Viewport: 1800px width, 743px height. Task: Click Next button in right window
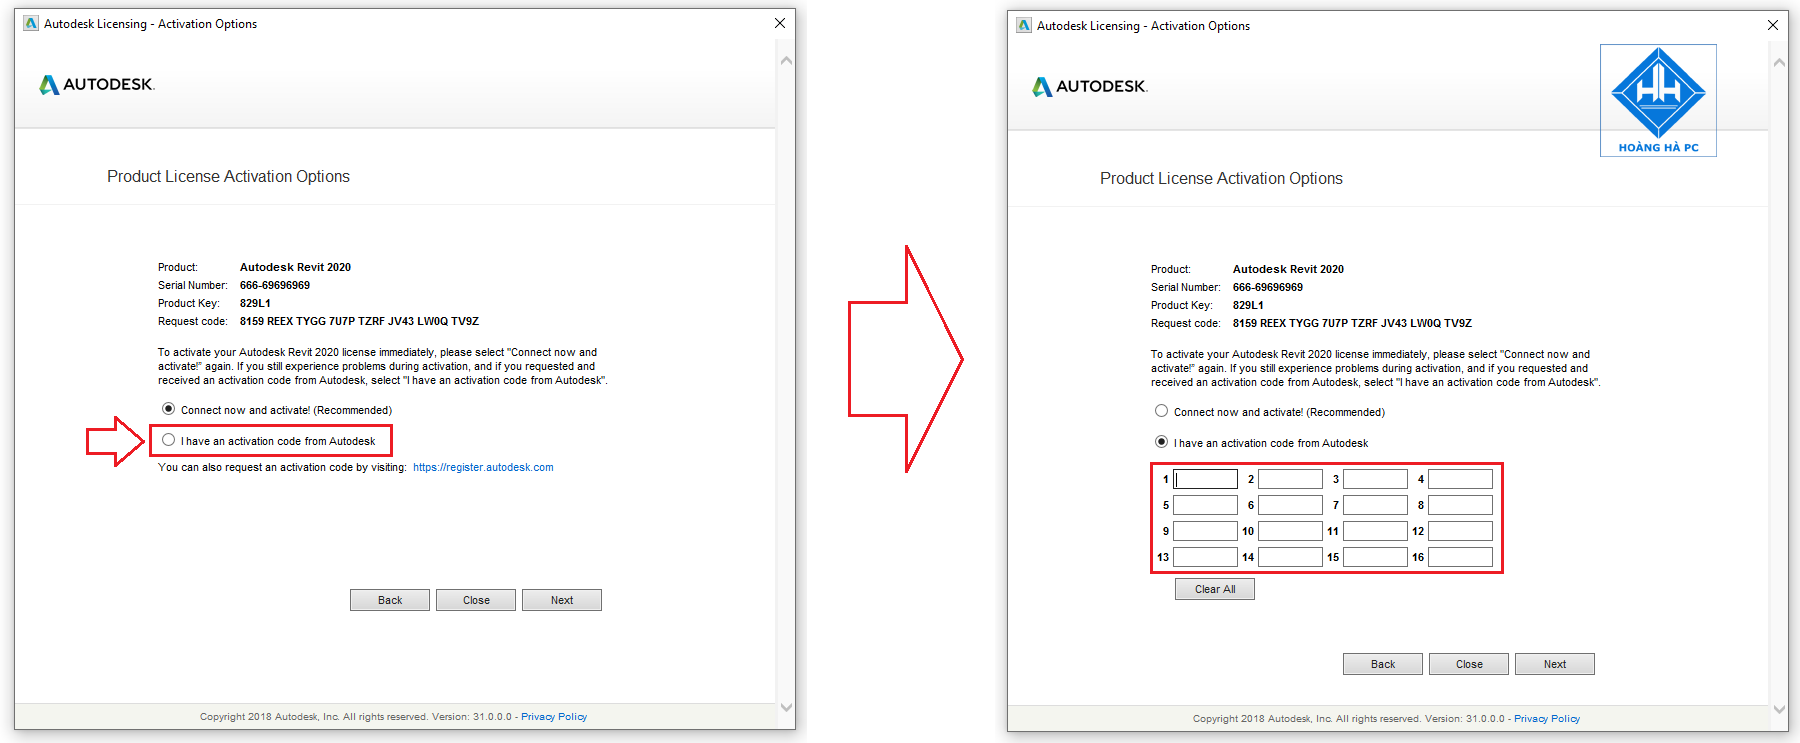[1555, 664]
